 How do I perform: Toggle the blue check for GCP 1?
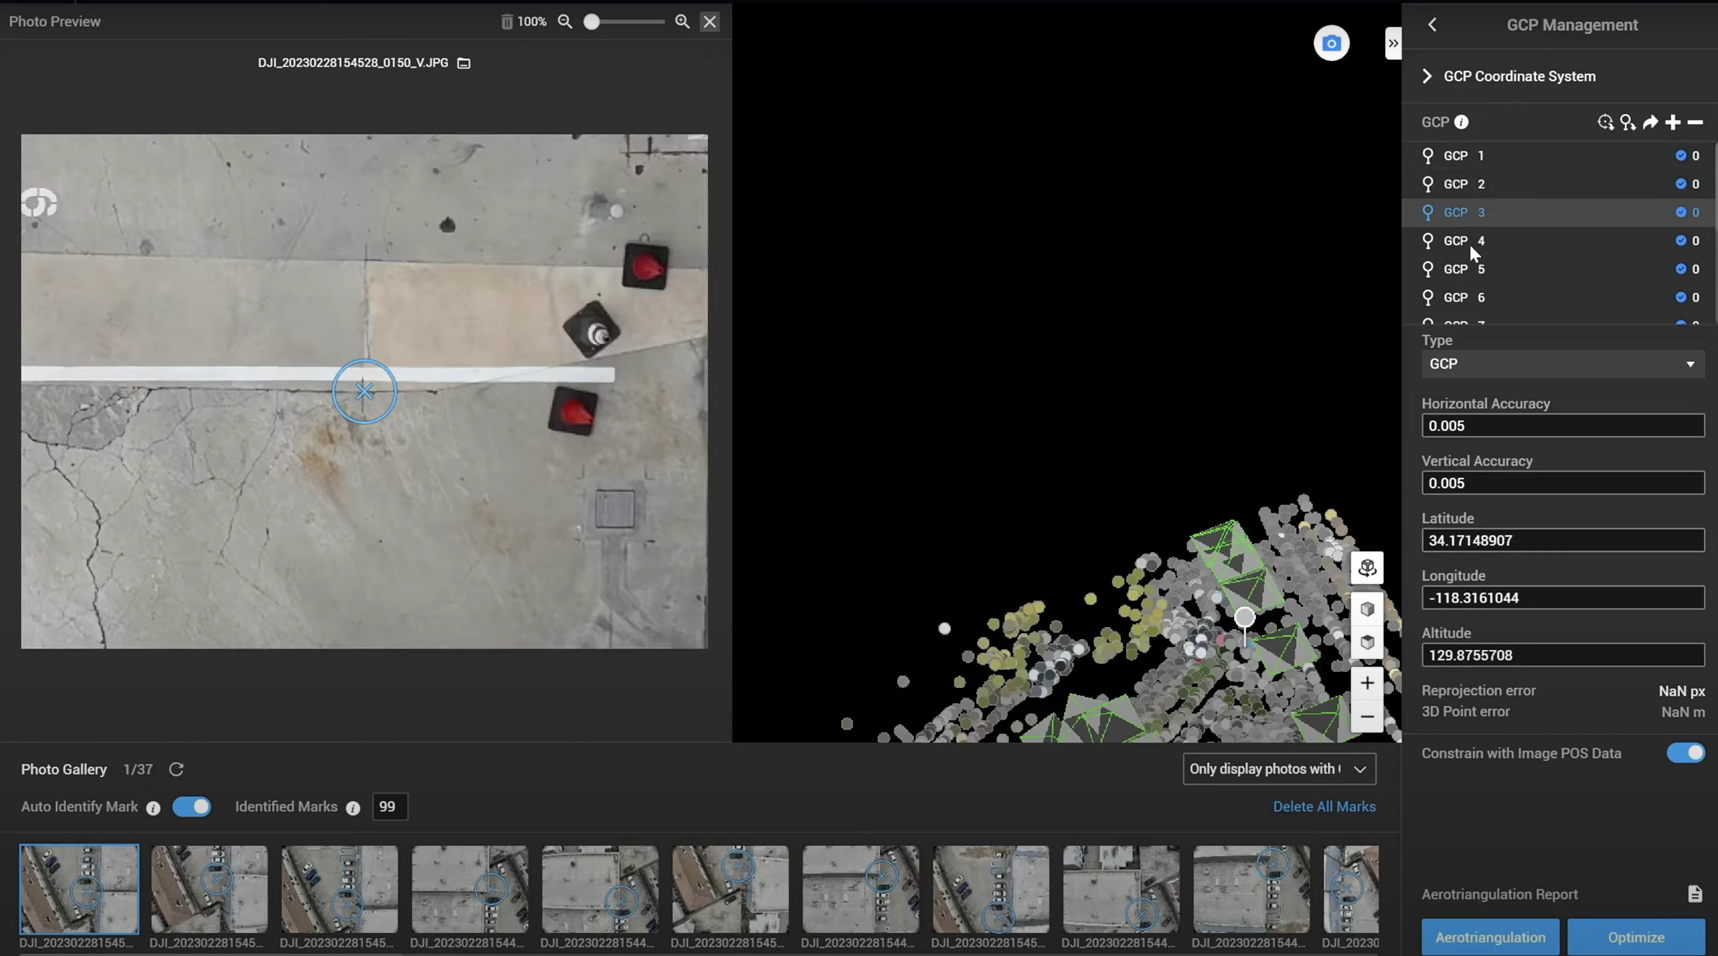point(1681,156)
